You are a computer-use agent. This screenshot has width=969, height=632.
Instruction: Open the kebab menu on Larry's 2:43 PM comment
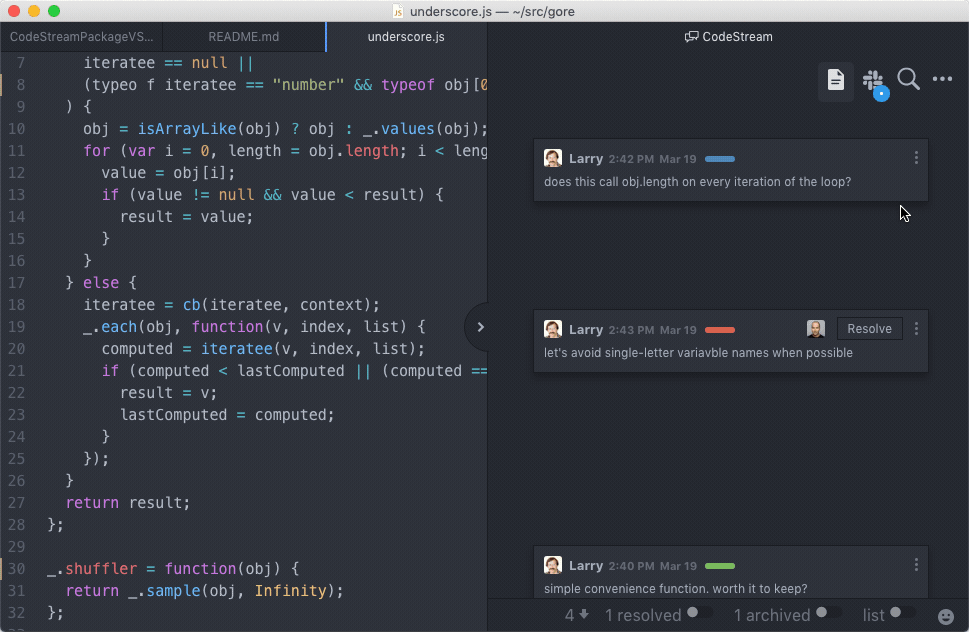[x=916, y=329]
